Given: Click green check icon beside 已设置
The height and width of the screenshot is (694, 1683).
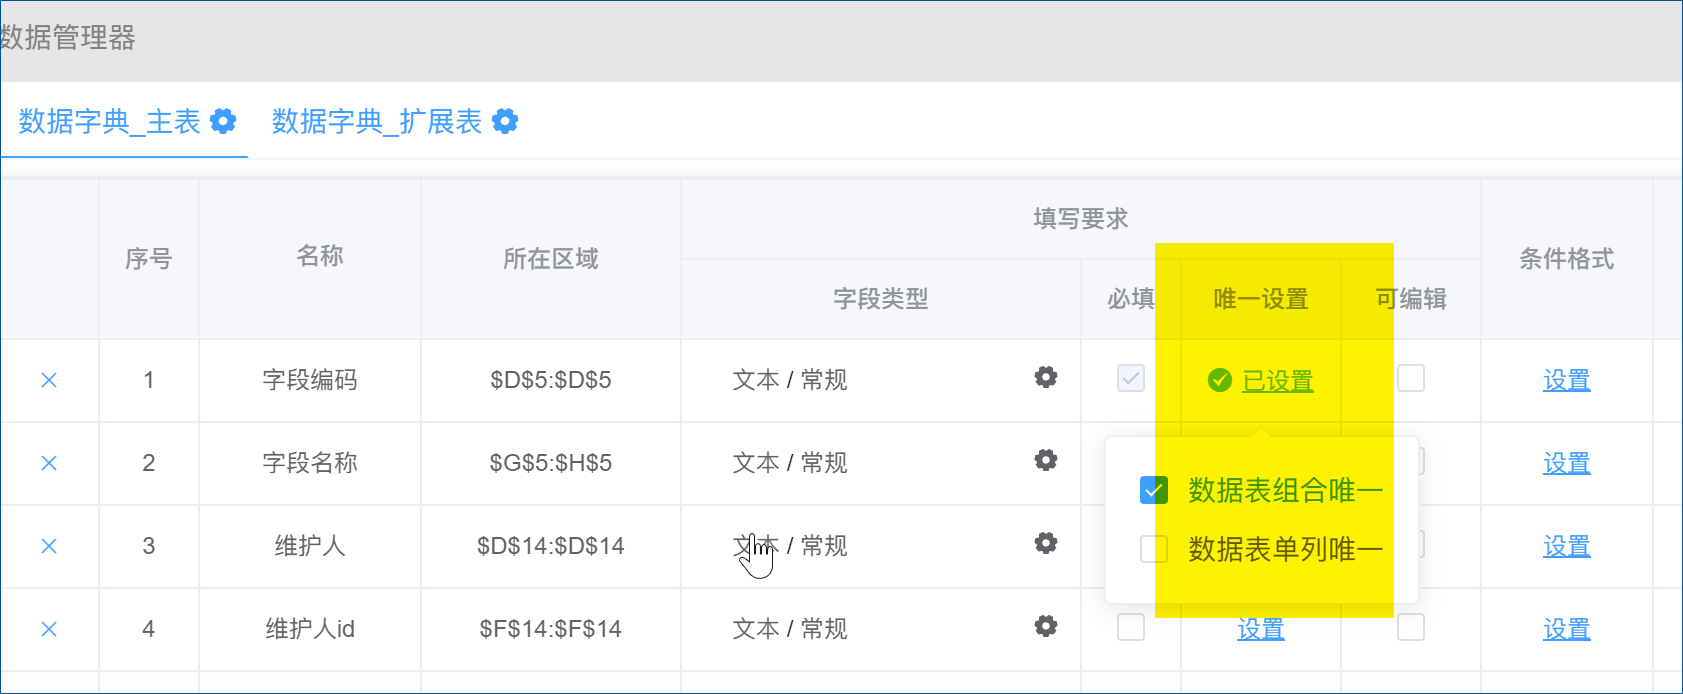Looking at the screenshot, I should (x=1220, y=380).
